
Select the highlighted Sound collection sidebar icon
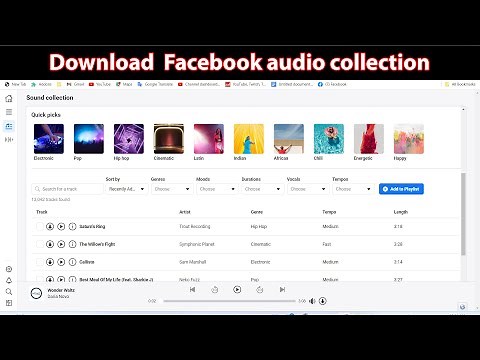pyautogui.click(x=9, y=126)
